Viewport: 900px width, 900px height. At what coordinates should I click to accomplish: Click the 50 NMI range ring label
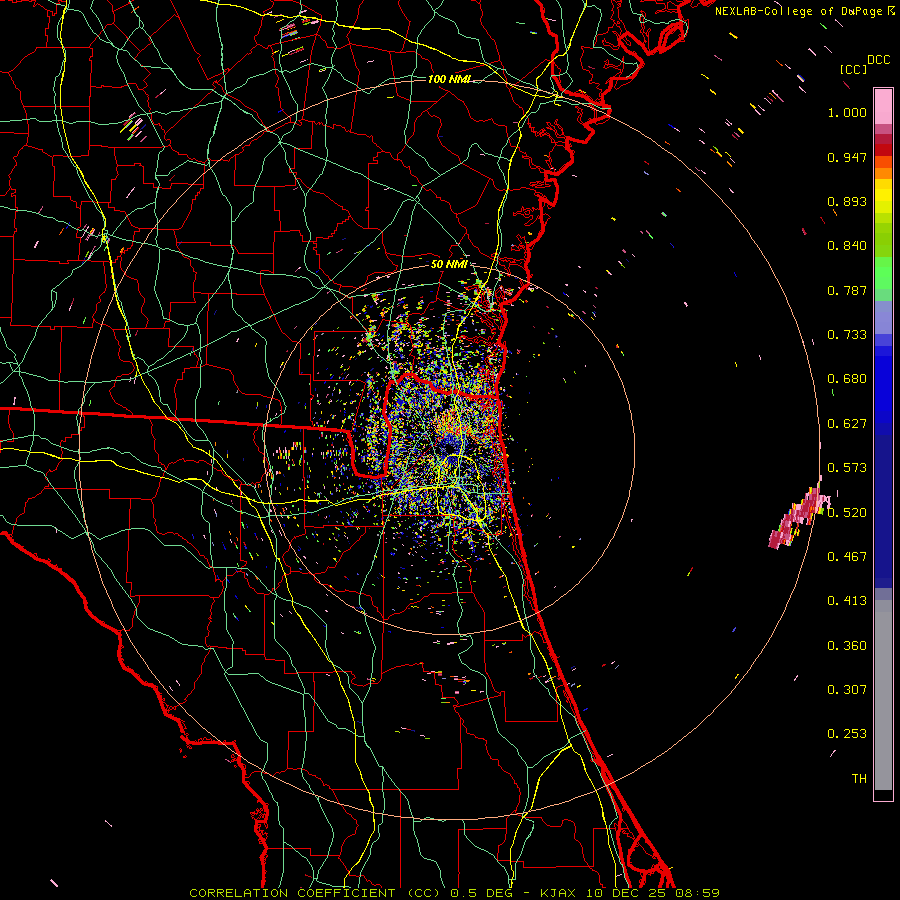(x=449, y=265)
